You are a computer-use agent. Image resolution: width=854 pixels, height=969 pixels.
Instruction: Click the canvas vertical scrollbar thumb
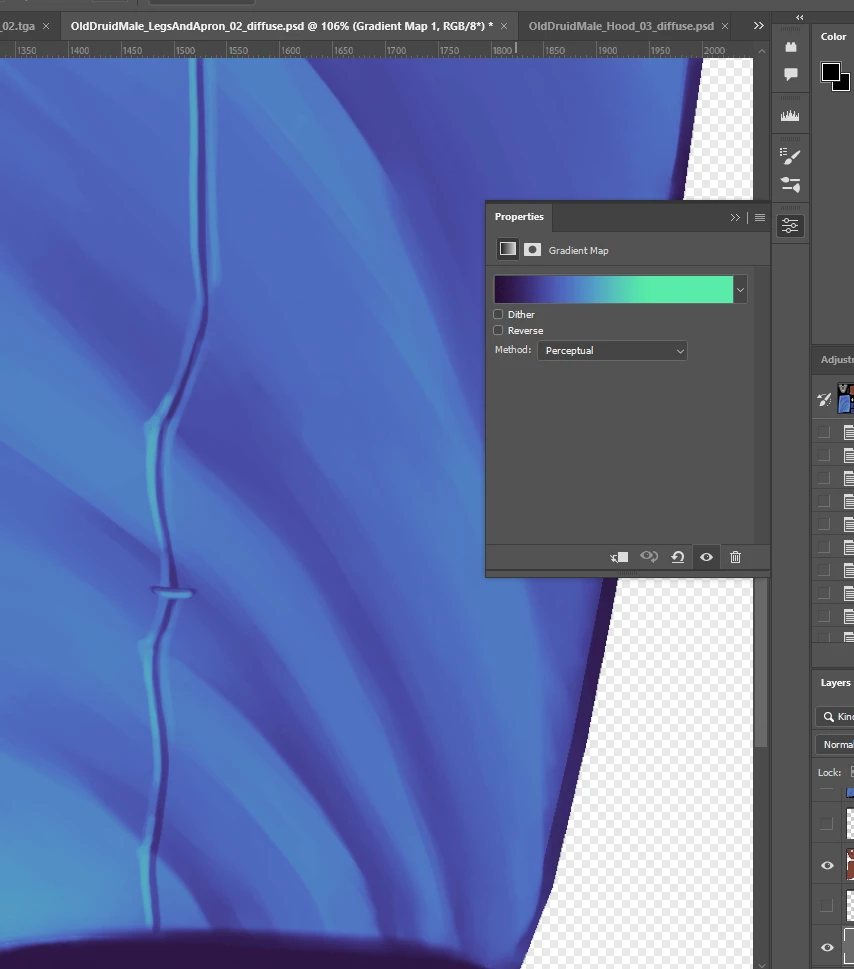(x=761, y=663)
